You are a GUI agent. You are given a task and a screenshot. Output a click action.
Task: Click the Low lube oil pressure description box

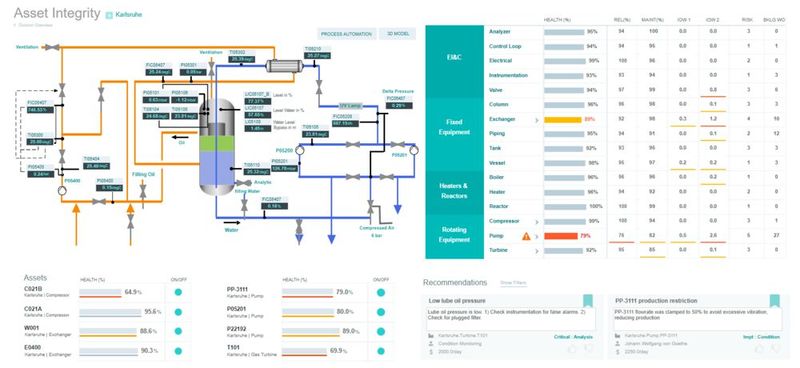(x=510, y=318)
